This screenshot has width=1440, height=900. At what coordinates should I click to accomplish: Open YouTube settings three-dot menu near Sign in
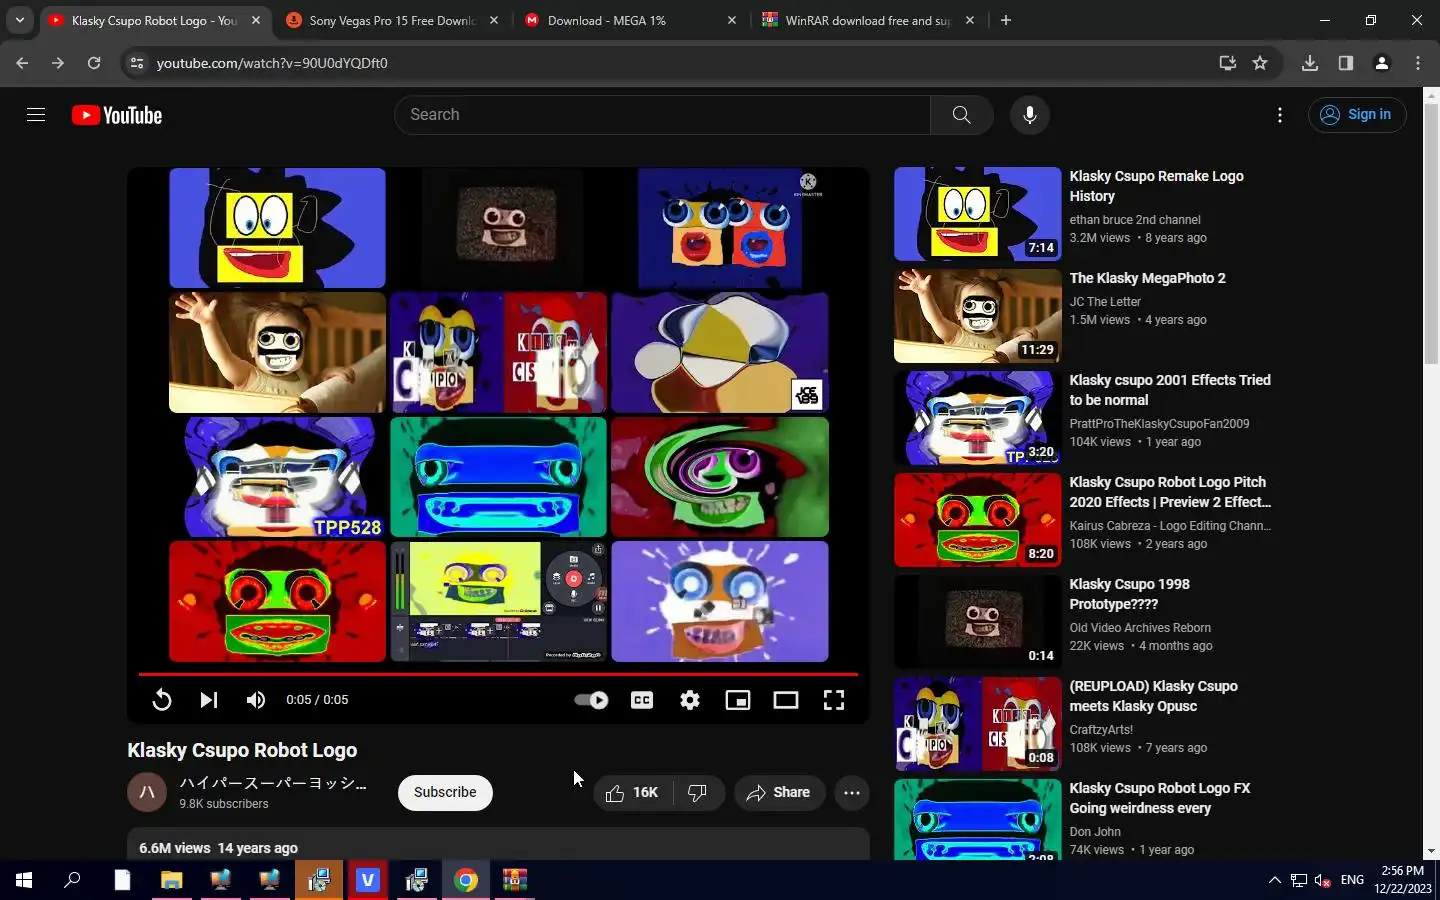click(x=1279, y=115)
